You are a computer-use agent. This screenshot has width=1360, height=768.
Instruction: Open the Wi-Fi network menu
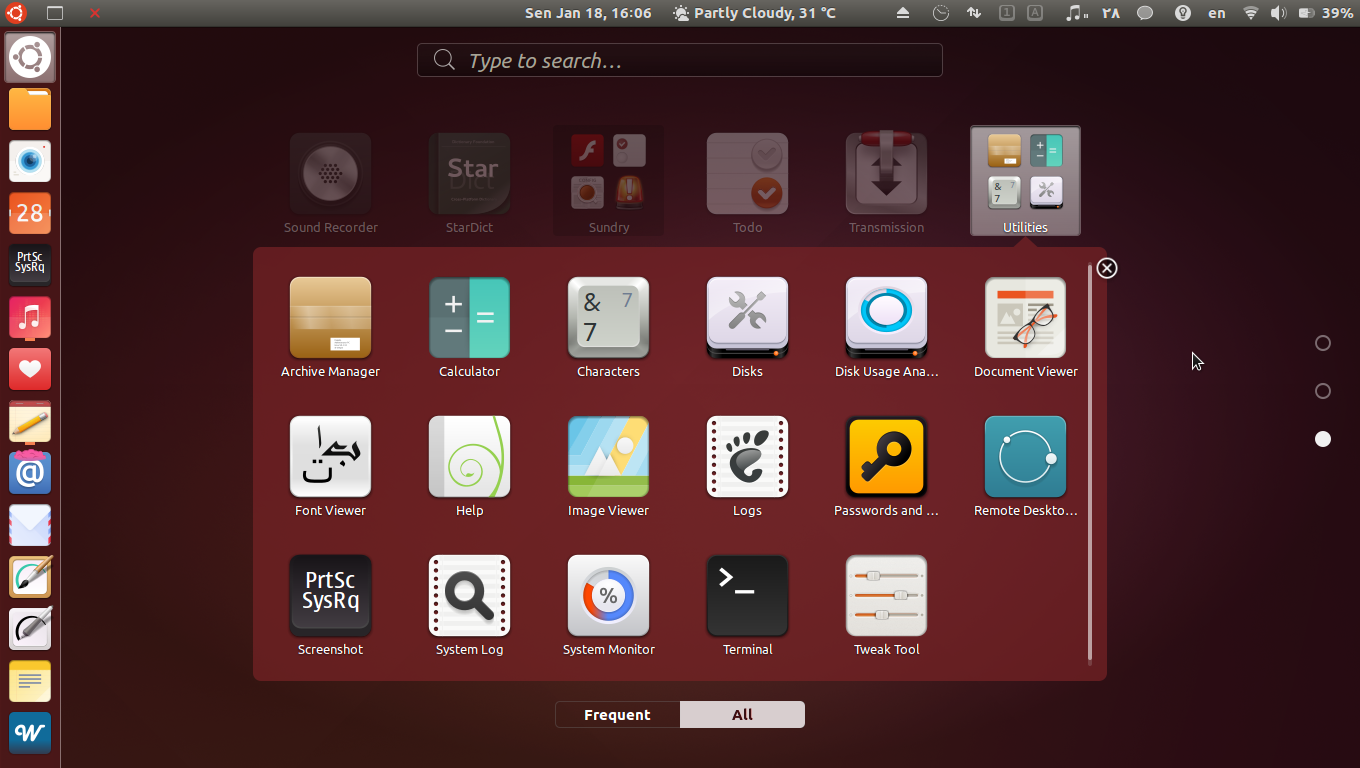pyautogui.click(x=1251, y=13)
